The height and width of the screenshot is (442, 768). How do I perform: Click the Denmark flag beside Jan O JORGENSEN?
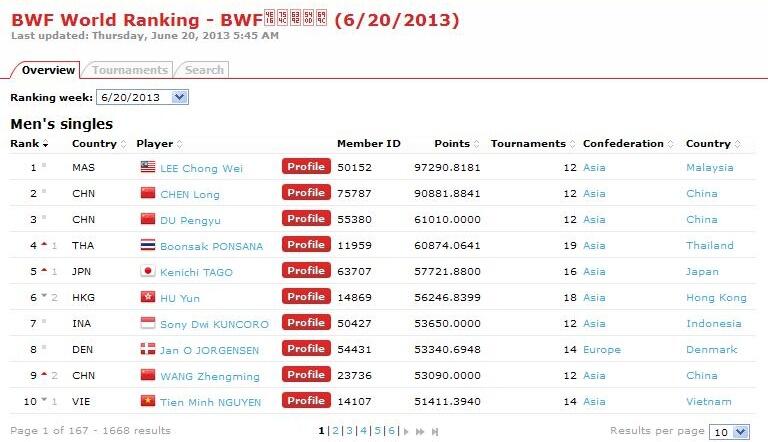(x=148, y=348)
